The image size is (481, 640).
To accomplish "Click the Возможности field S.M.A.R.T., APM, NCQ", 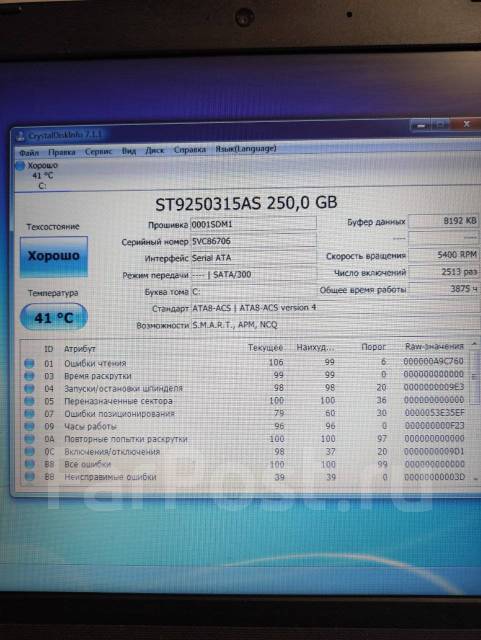I will click(336, 325).
